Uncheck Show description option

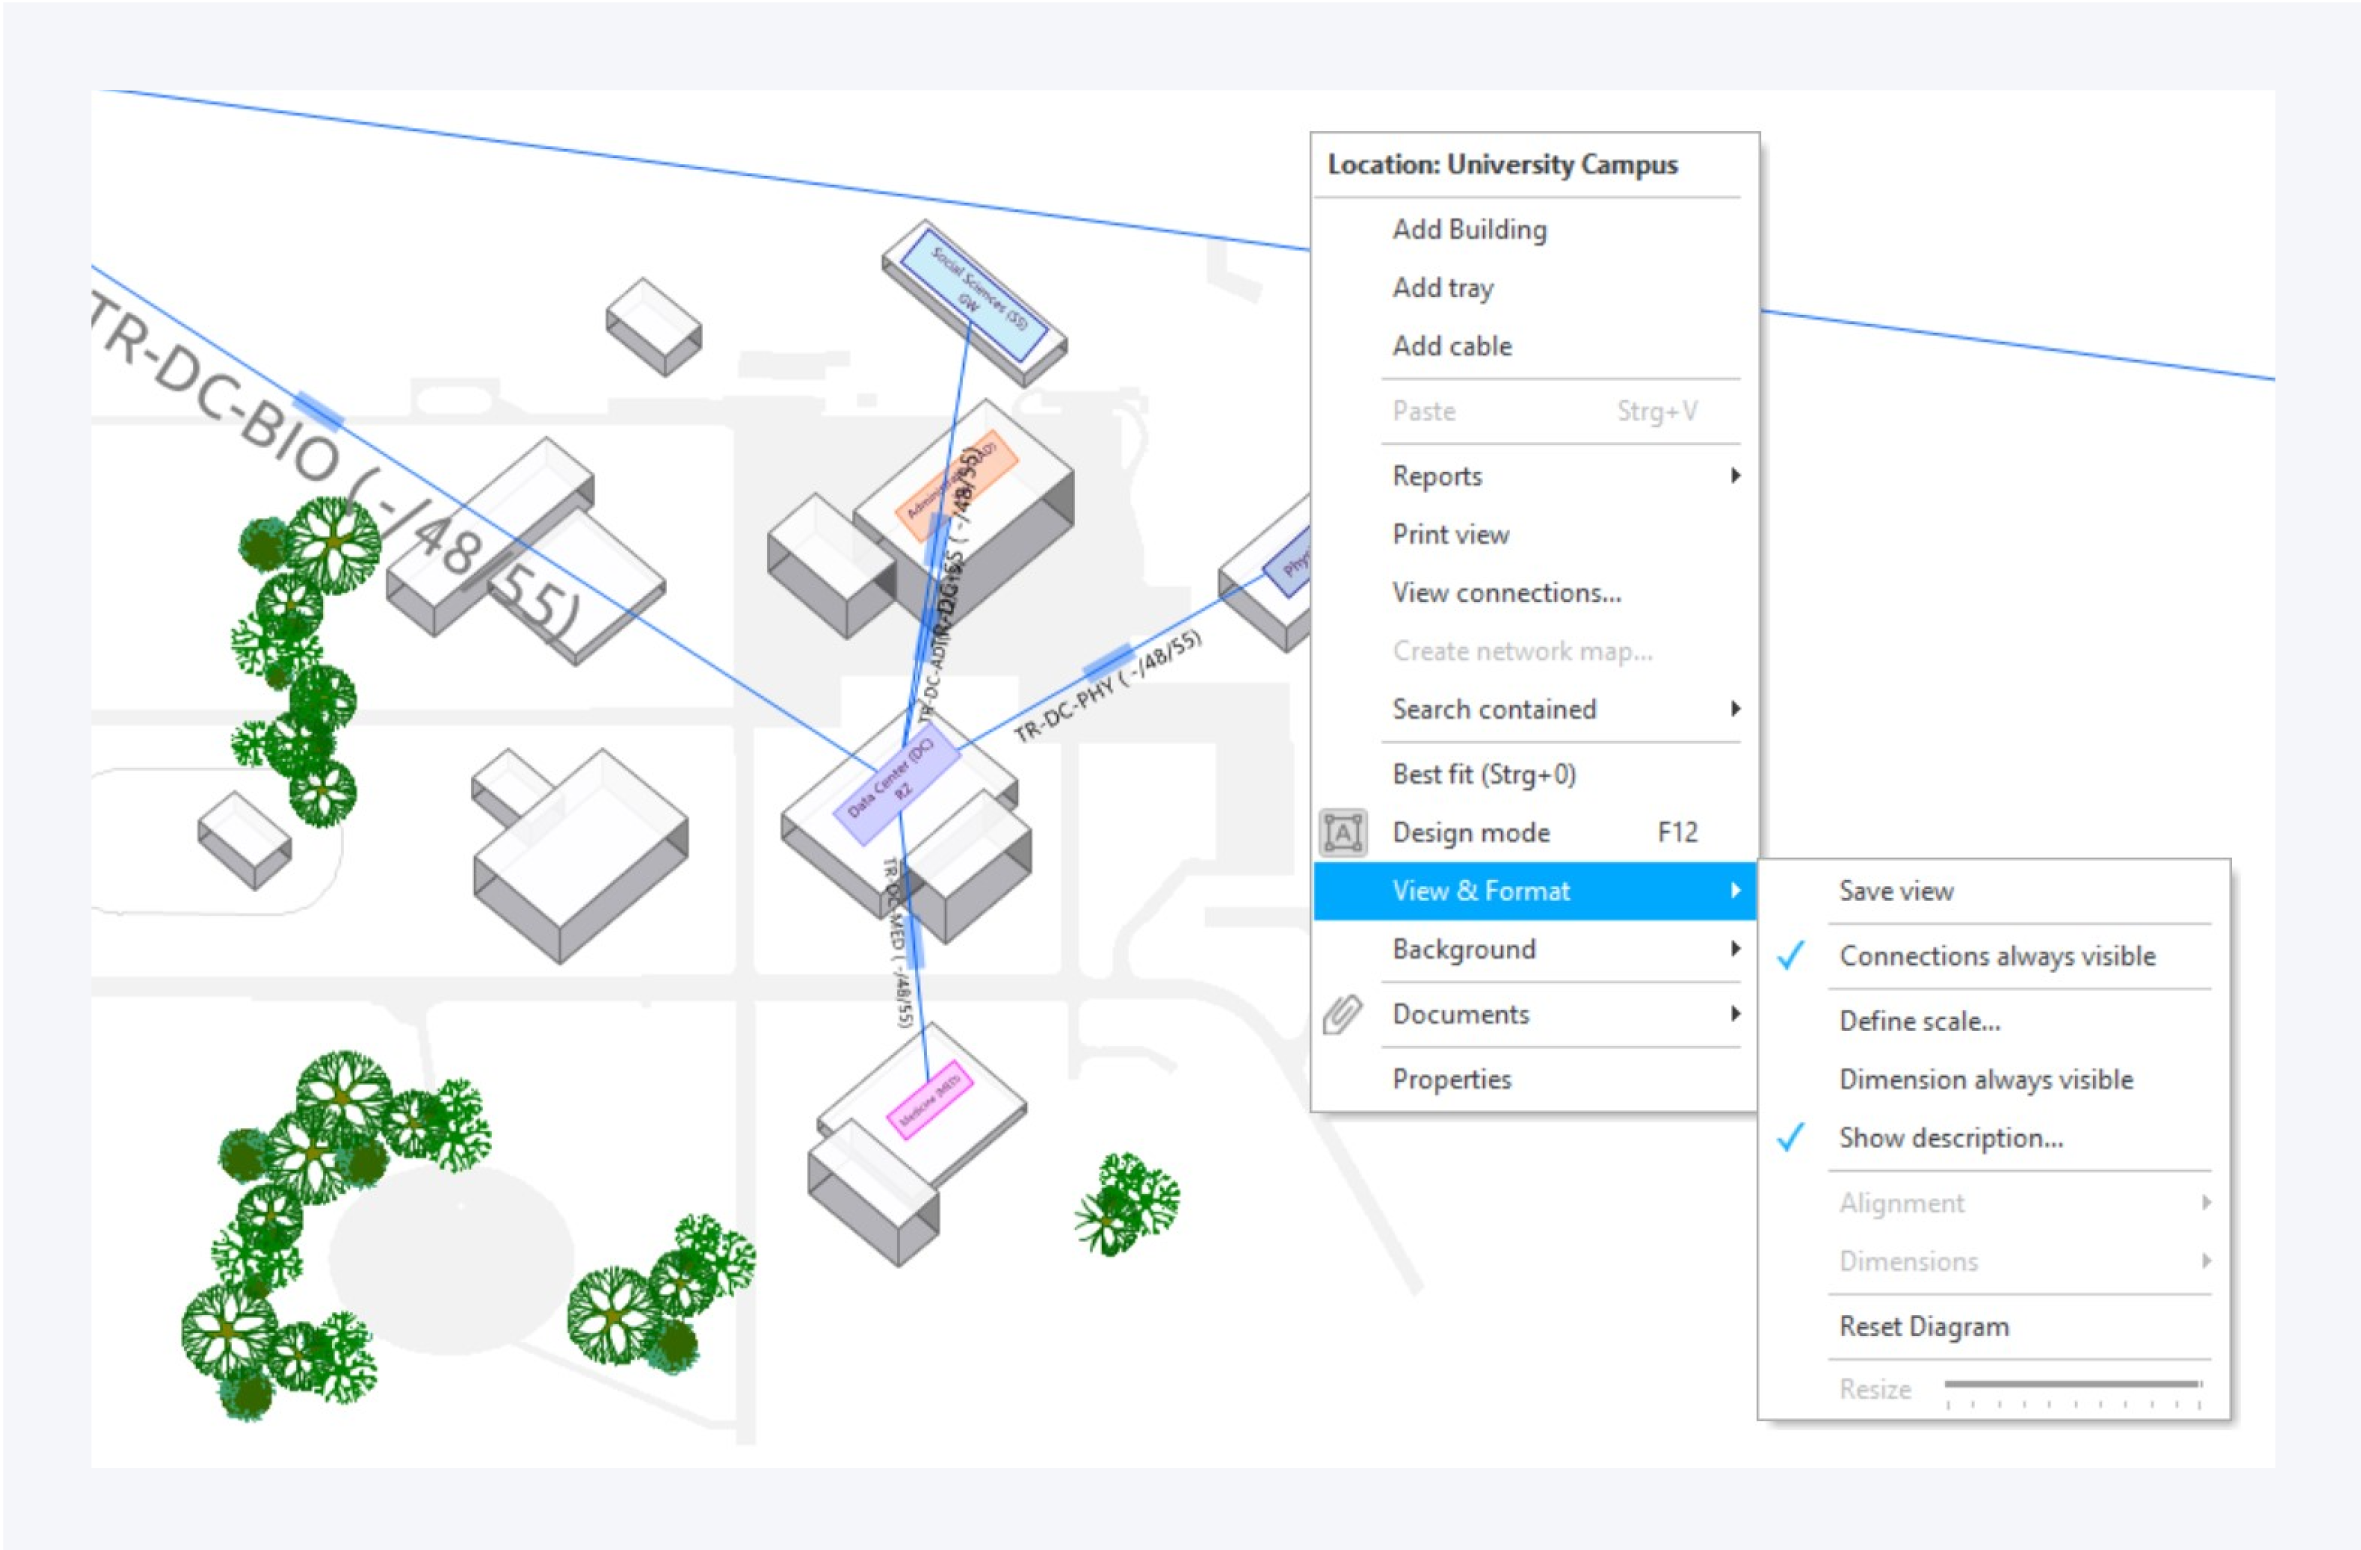pyautogui.click(x=1950, y=1138)
